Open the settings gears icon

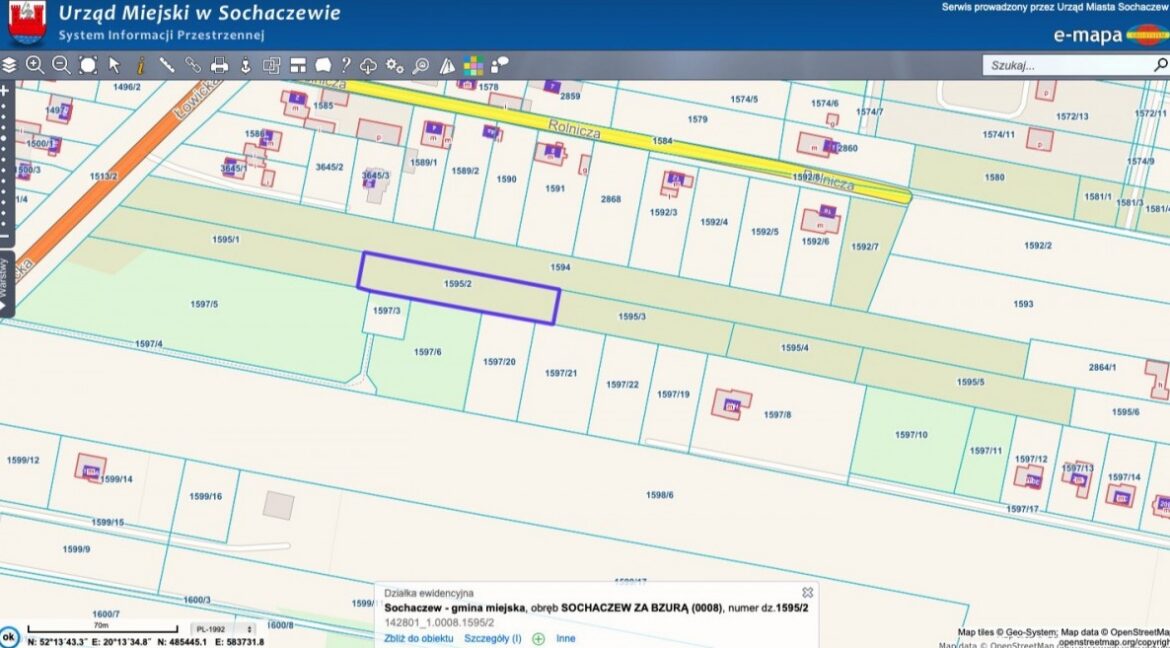395,66
